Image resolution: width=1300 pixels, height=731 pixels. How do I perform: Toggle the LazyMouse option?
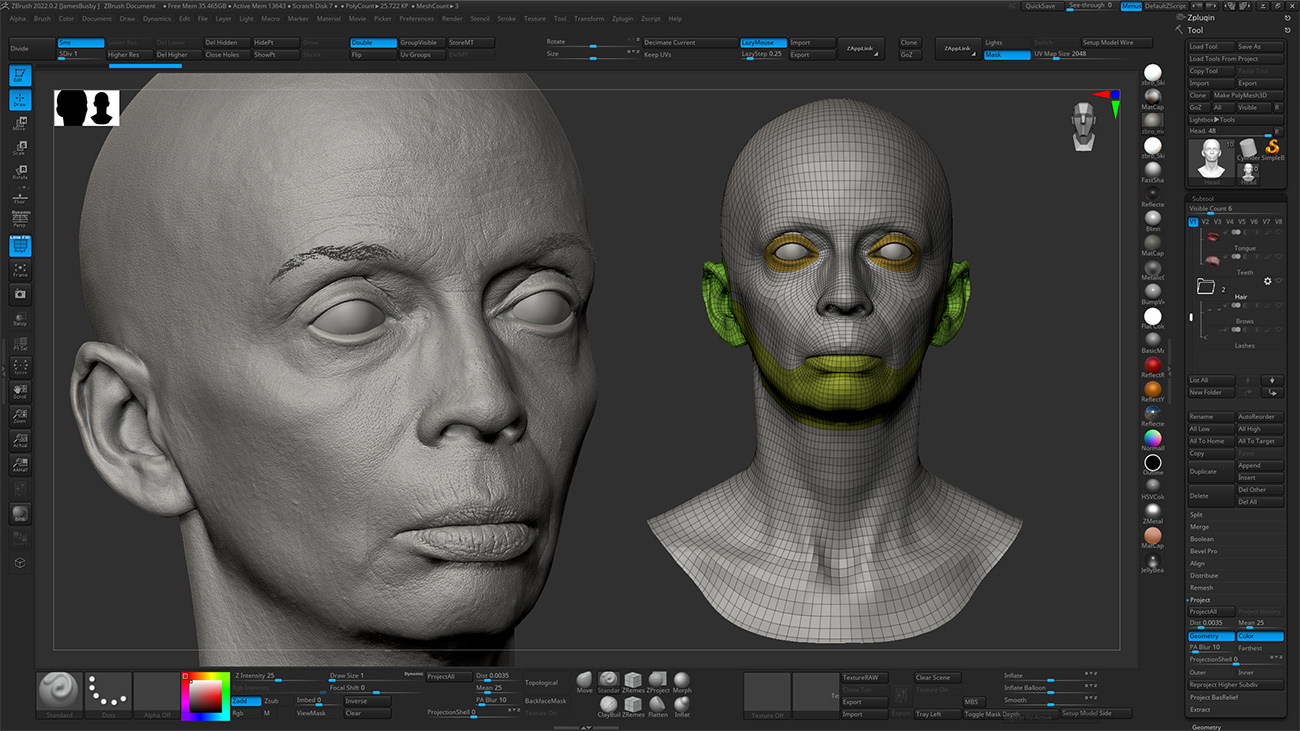[x=763, y=43]
